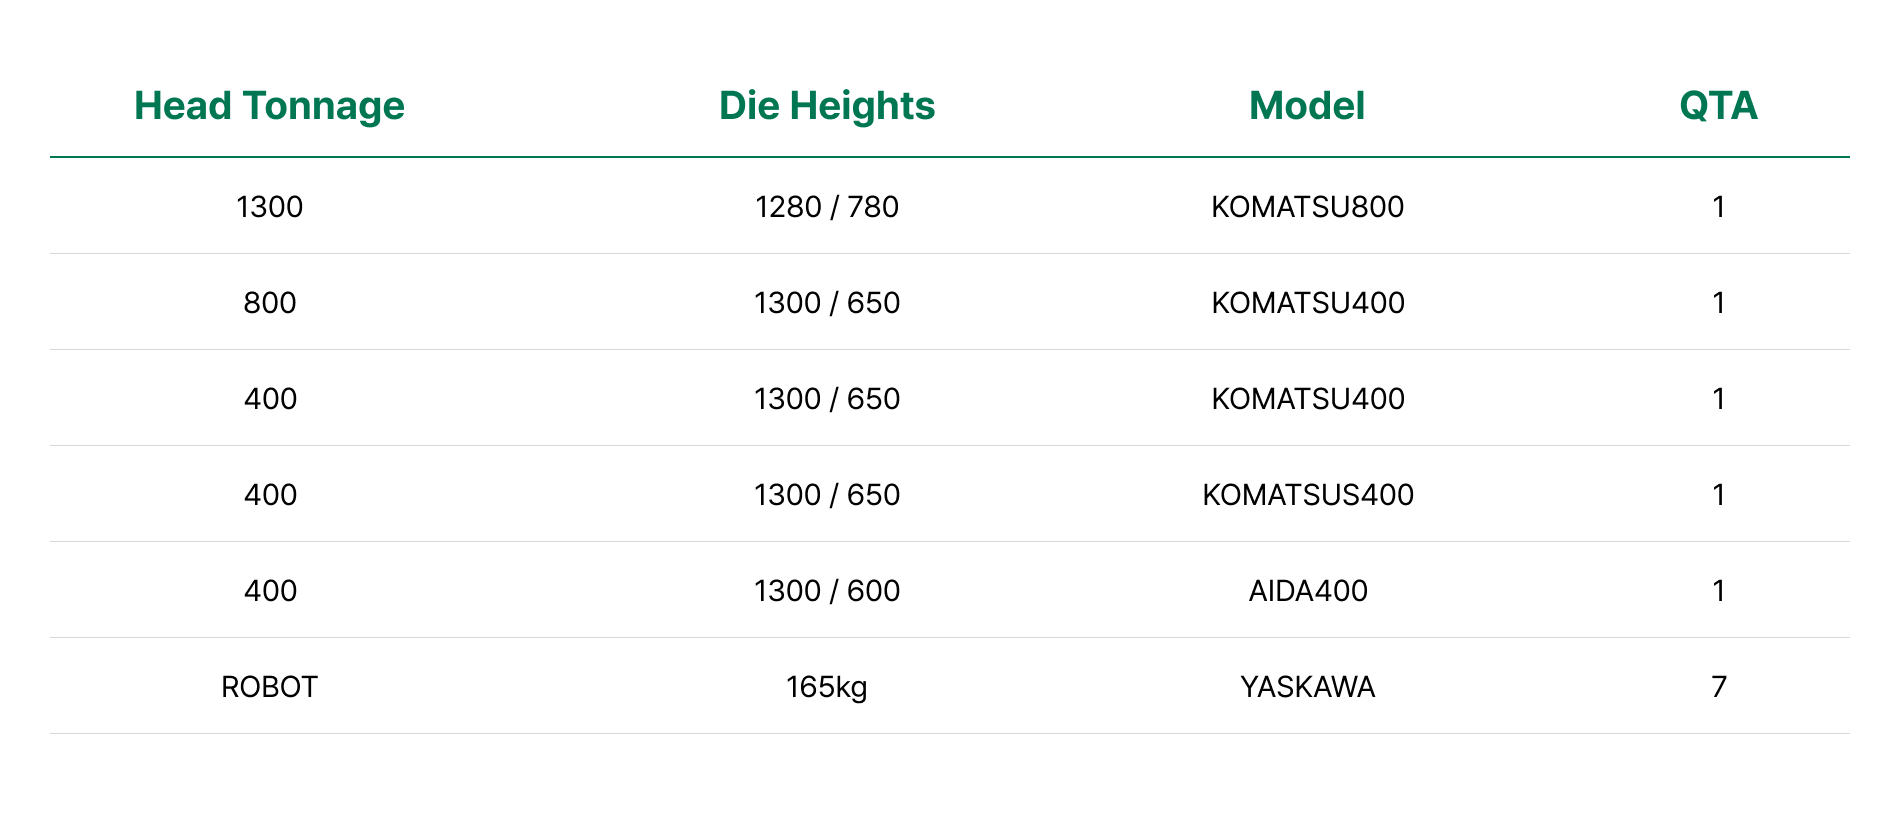The height and width of the screenshot is (814, 1900).
Task: Click the Head Tonnage column header
Action: pos(269,106)
